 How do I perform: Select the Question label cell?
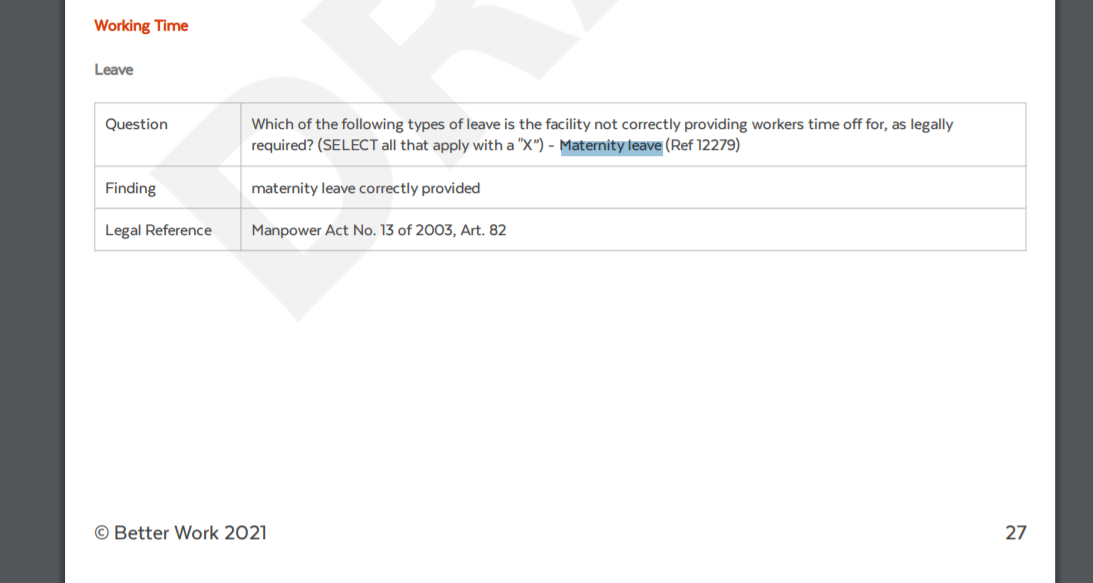tap(167, 135)
